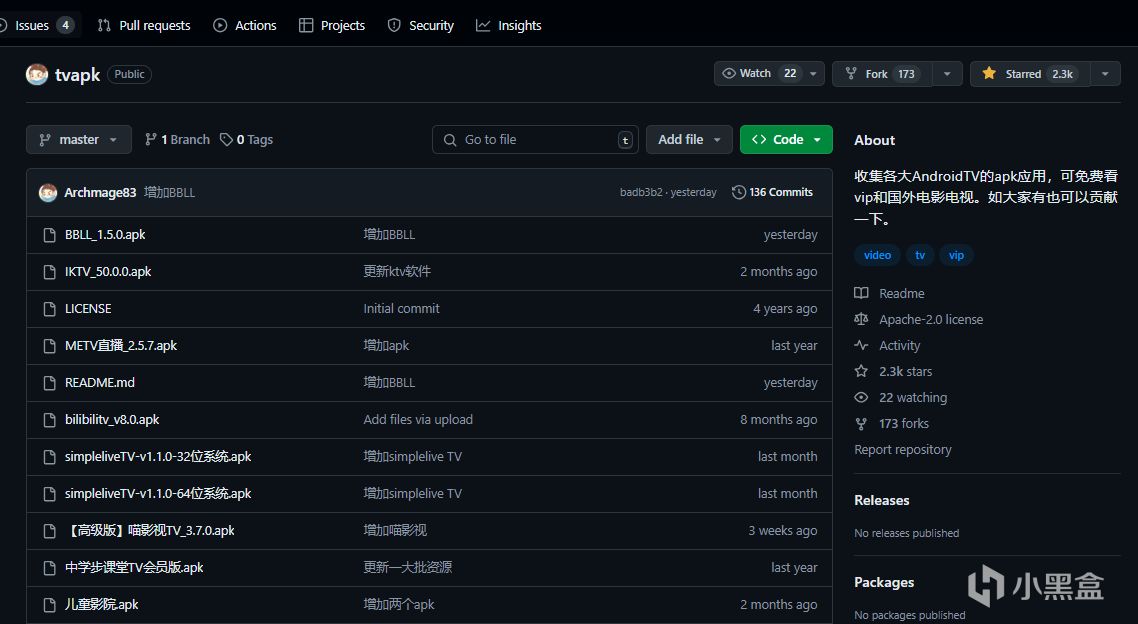Open the repository Activity link
The height and width of the screenshot is (624, 1138).
tap(888, 345)
